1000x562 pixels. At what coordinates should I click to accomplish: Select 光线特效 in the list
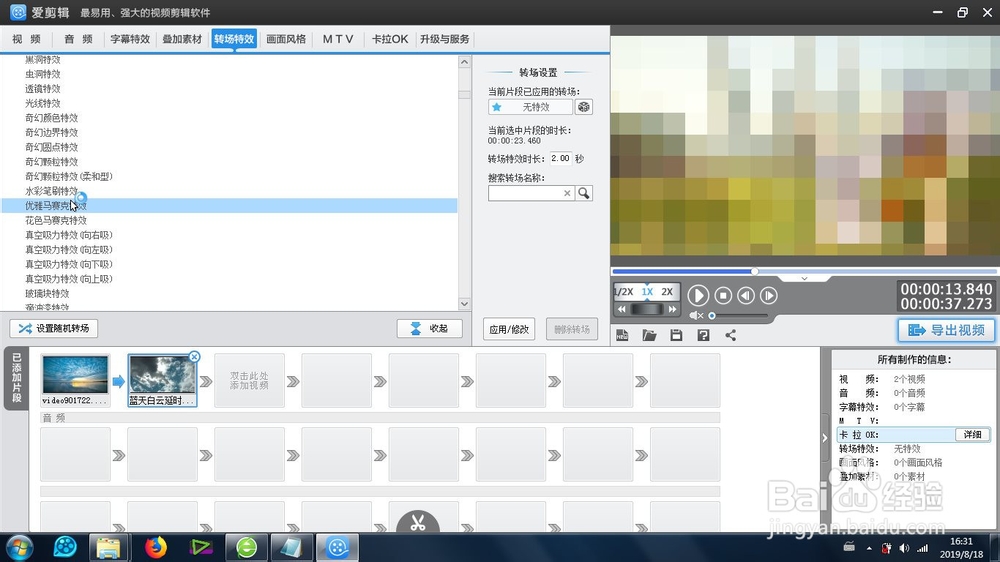pos(42,103)
